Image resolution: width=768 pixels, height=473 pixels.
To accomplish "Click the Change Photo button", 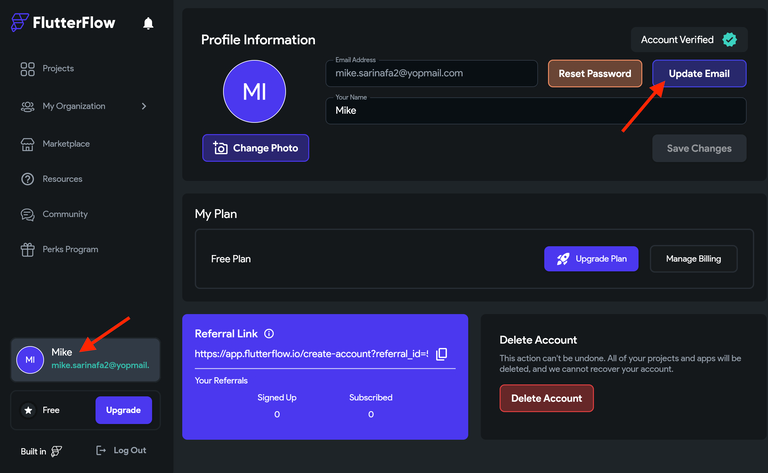I will [255, 148].
